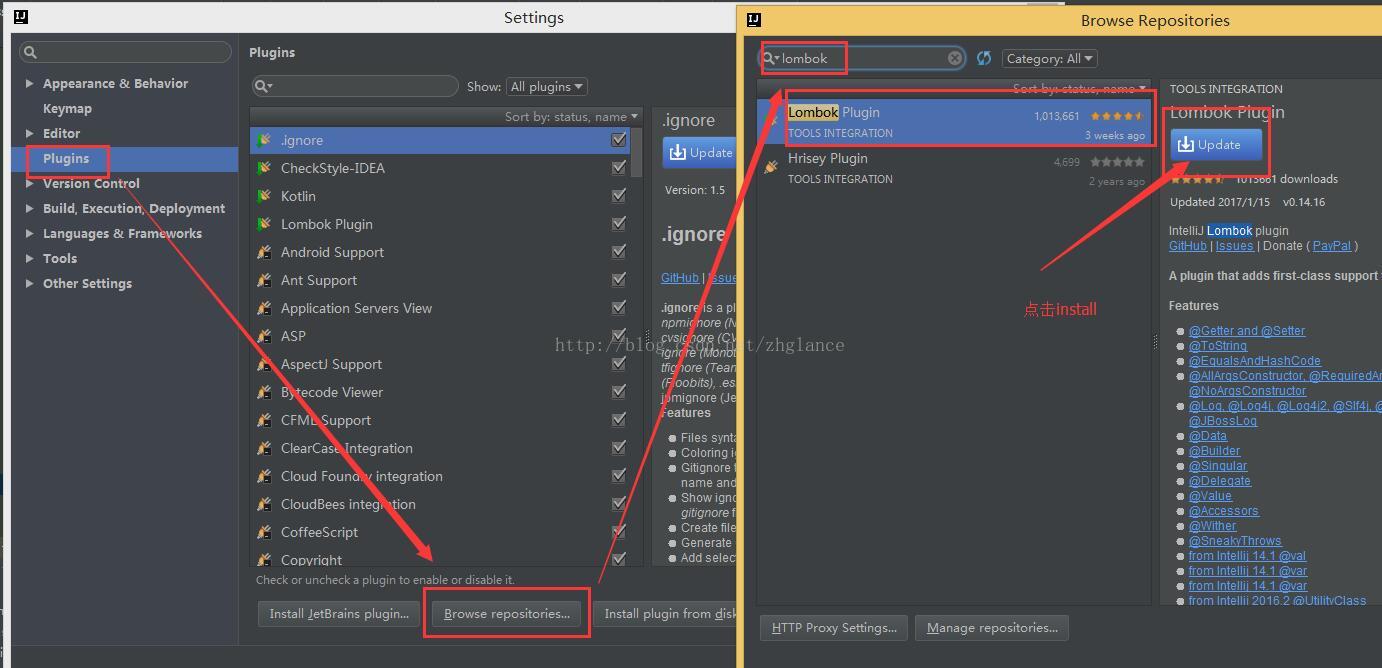
Task: Open the Lombok GitHub link
Action: click(1188, 246)
